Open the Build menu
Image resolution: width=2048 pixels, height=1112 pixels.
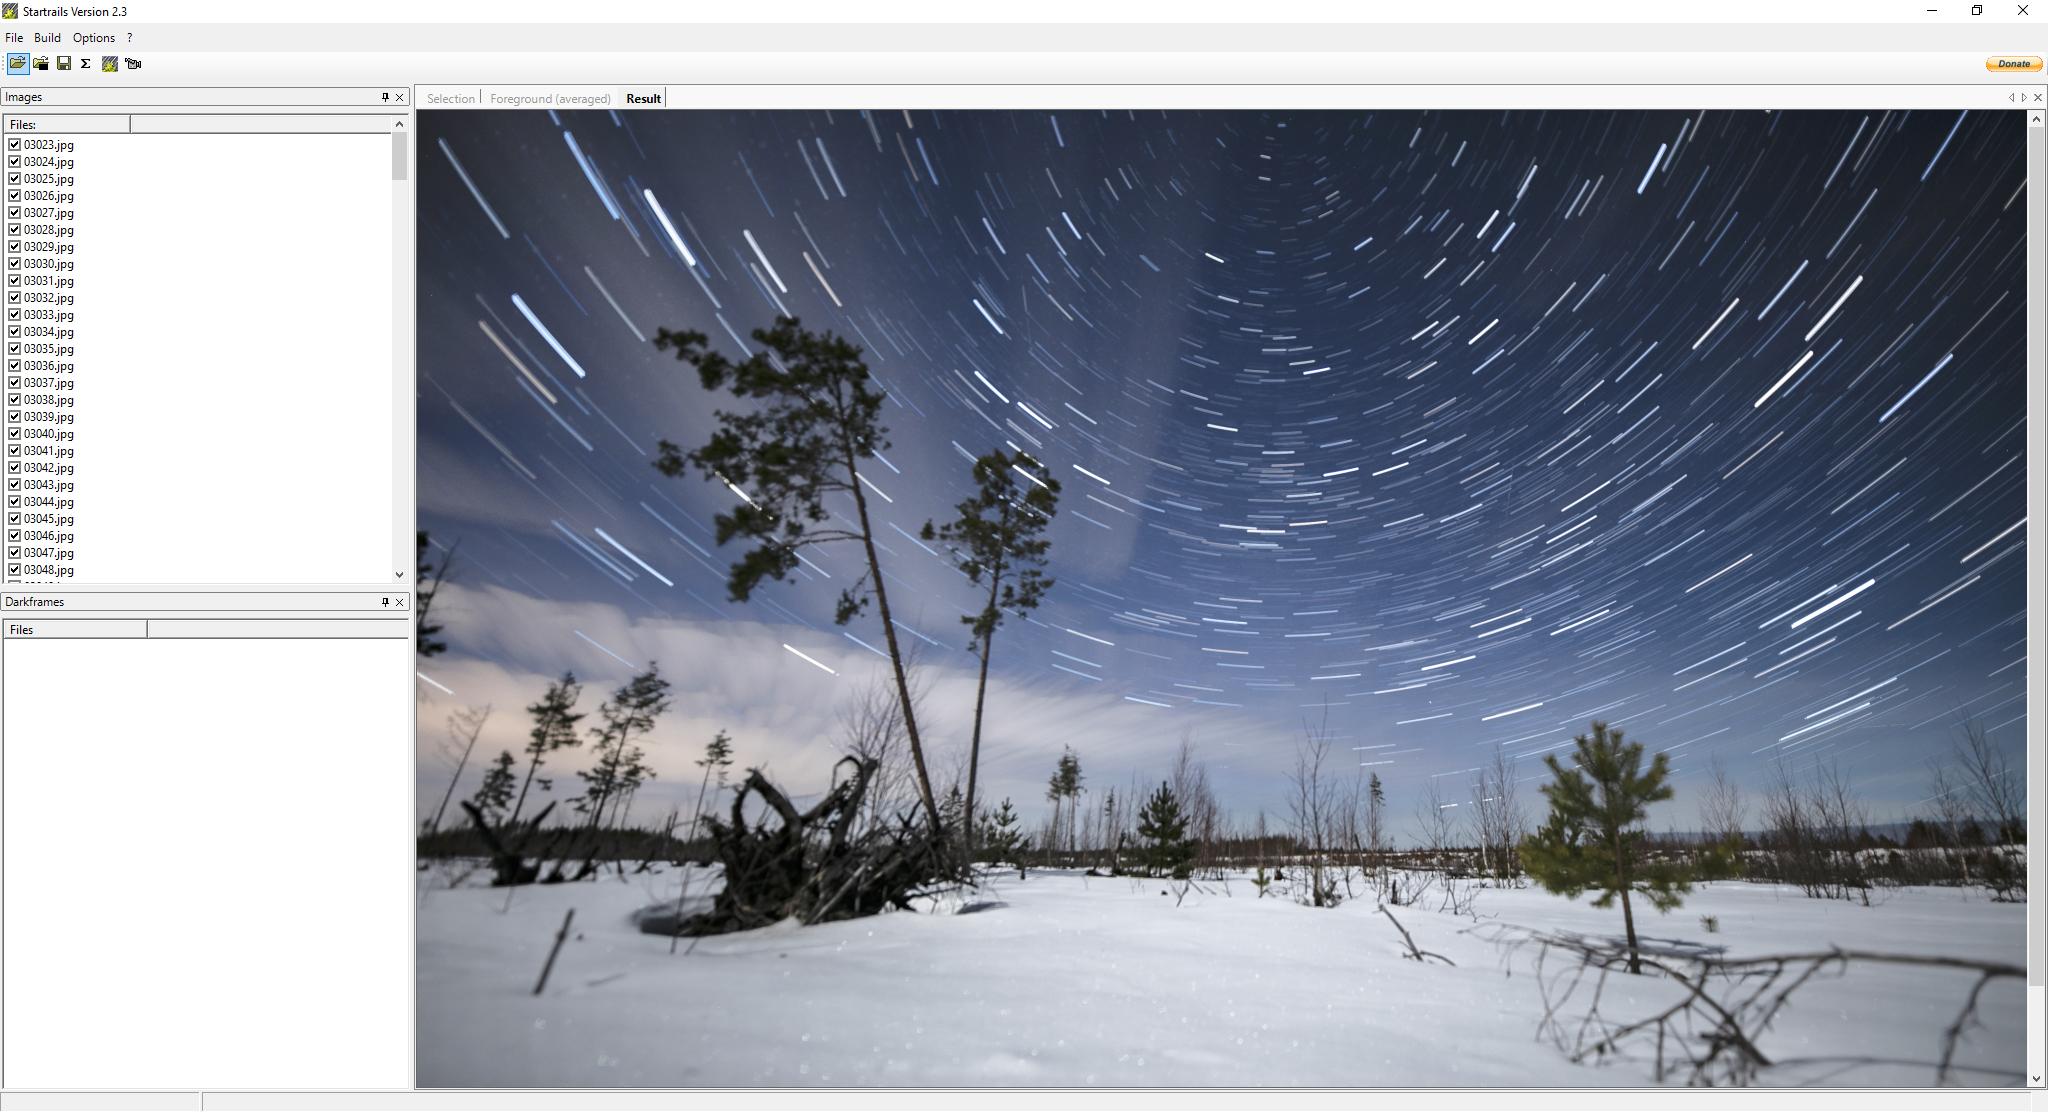click(47, 38)
